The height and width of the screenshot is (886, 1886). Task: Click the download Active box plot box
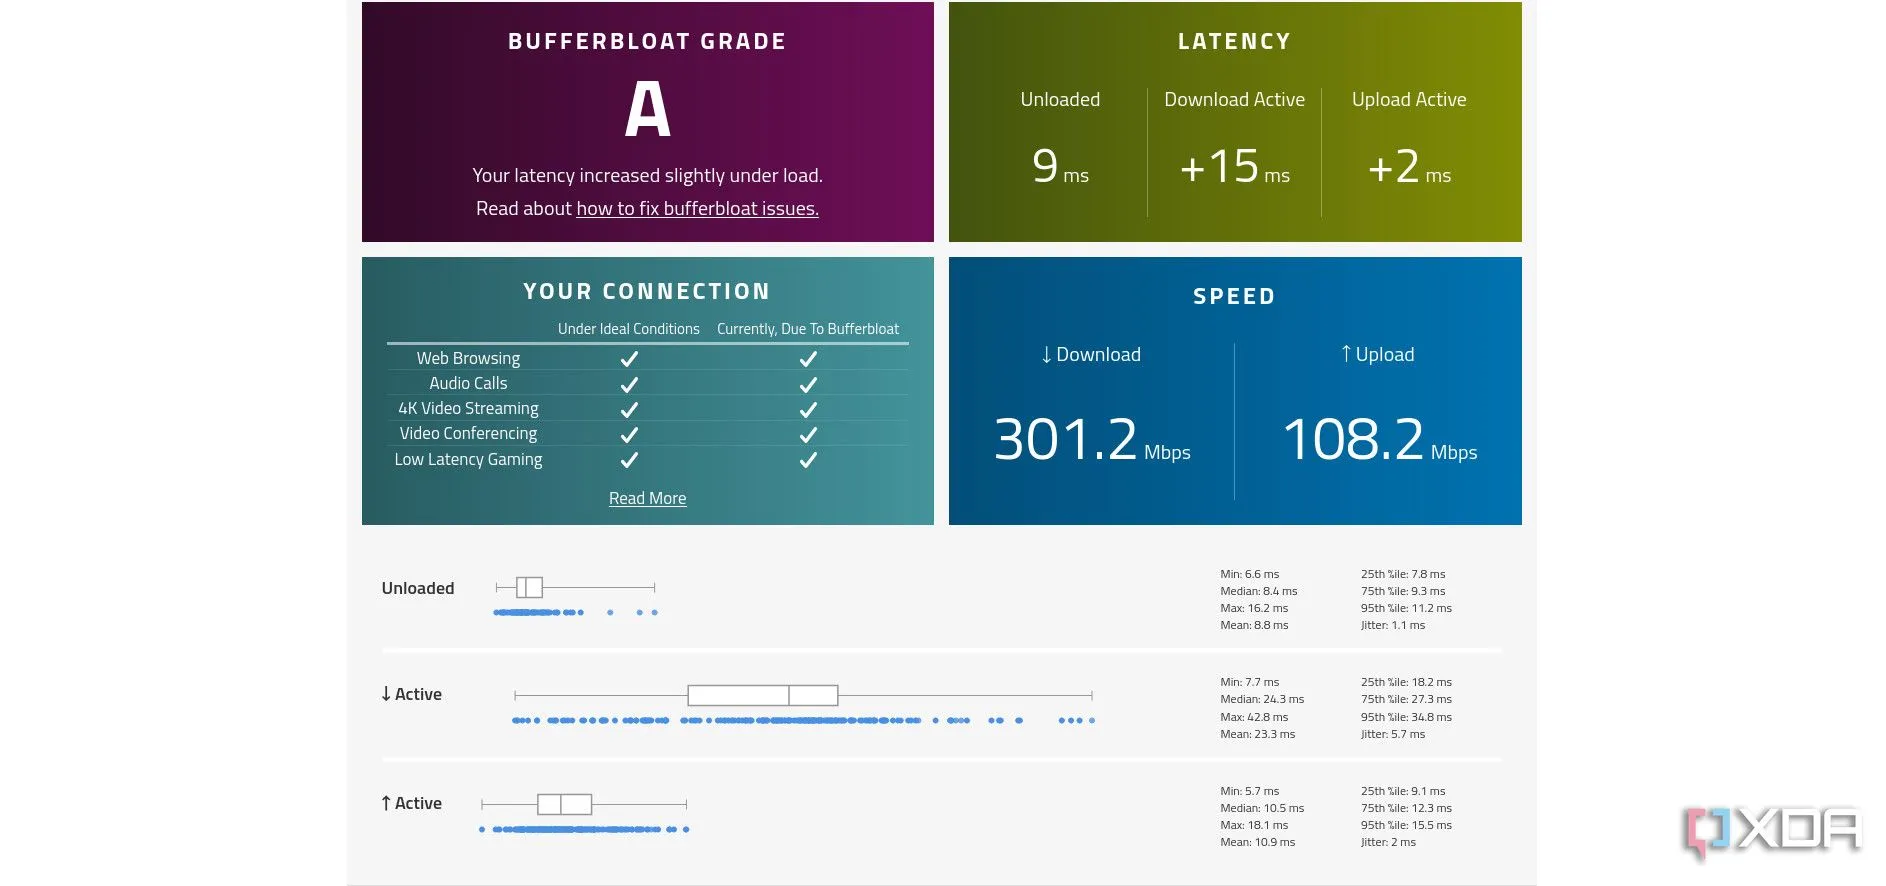762,695
